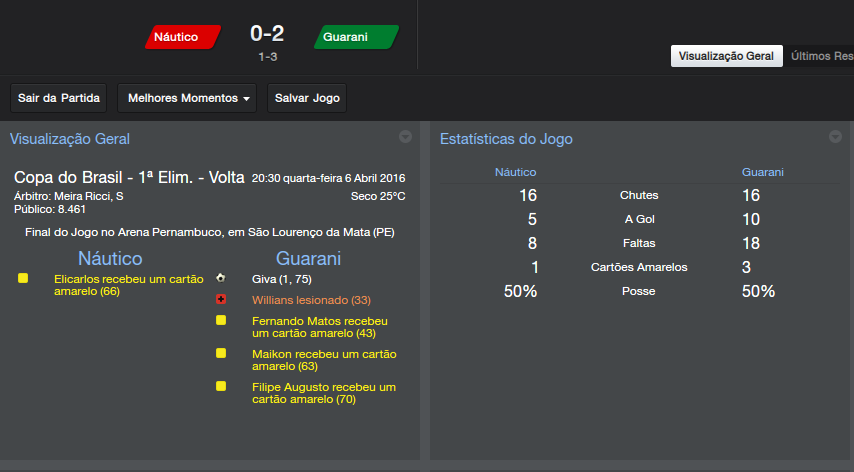Click Elicarlos yellow card icon

pos(23,278)
